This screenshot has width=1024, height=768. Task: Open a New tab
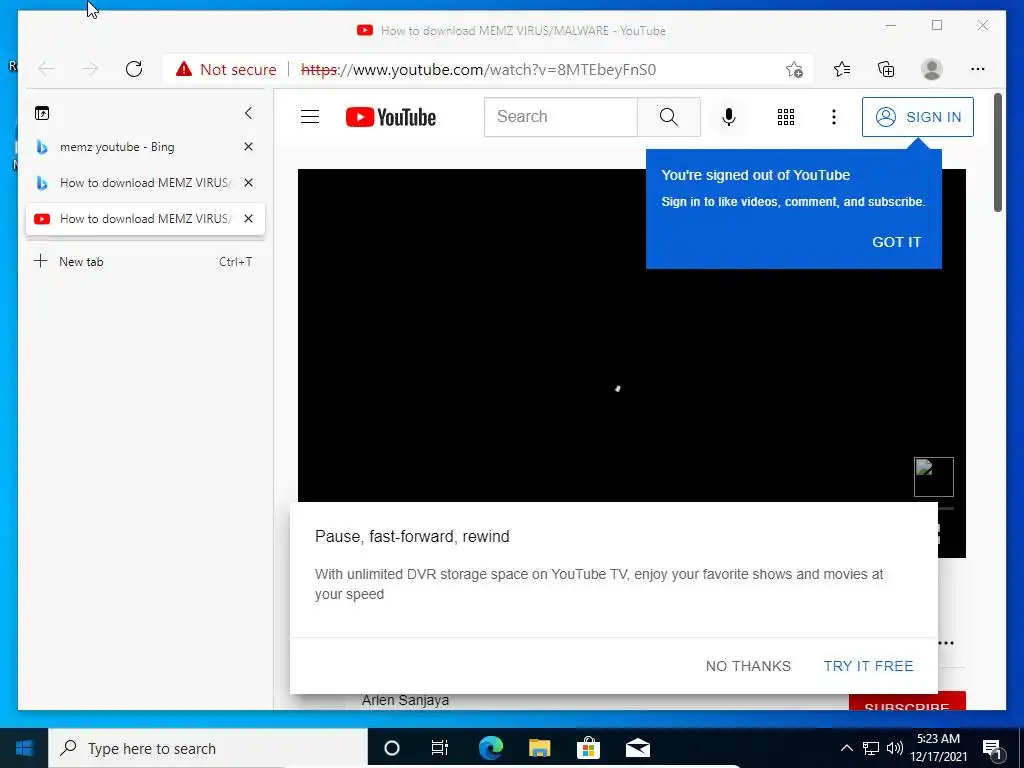[144, 261]
